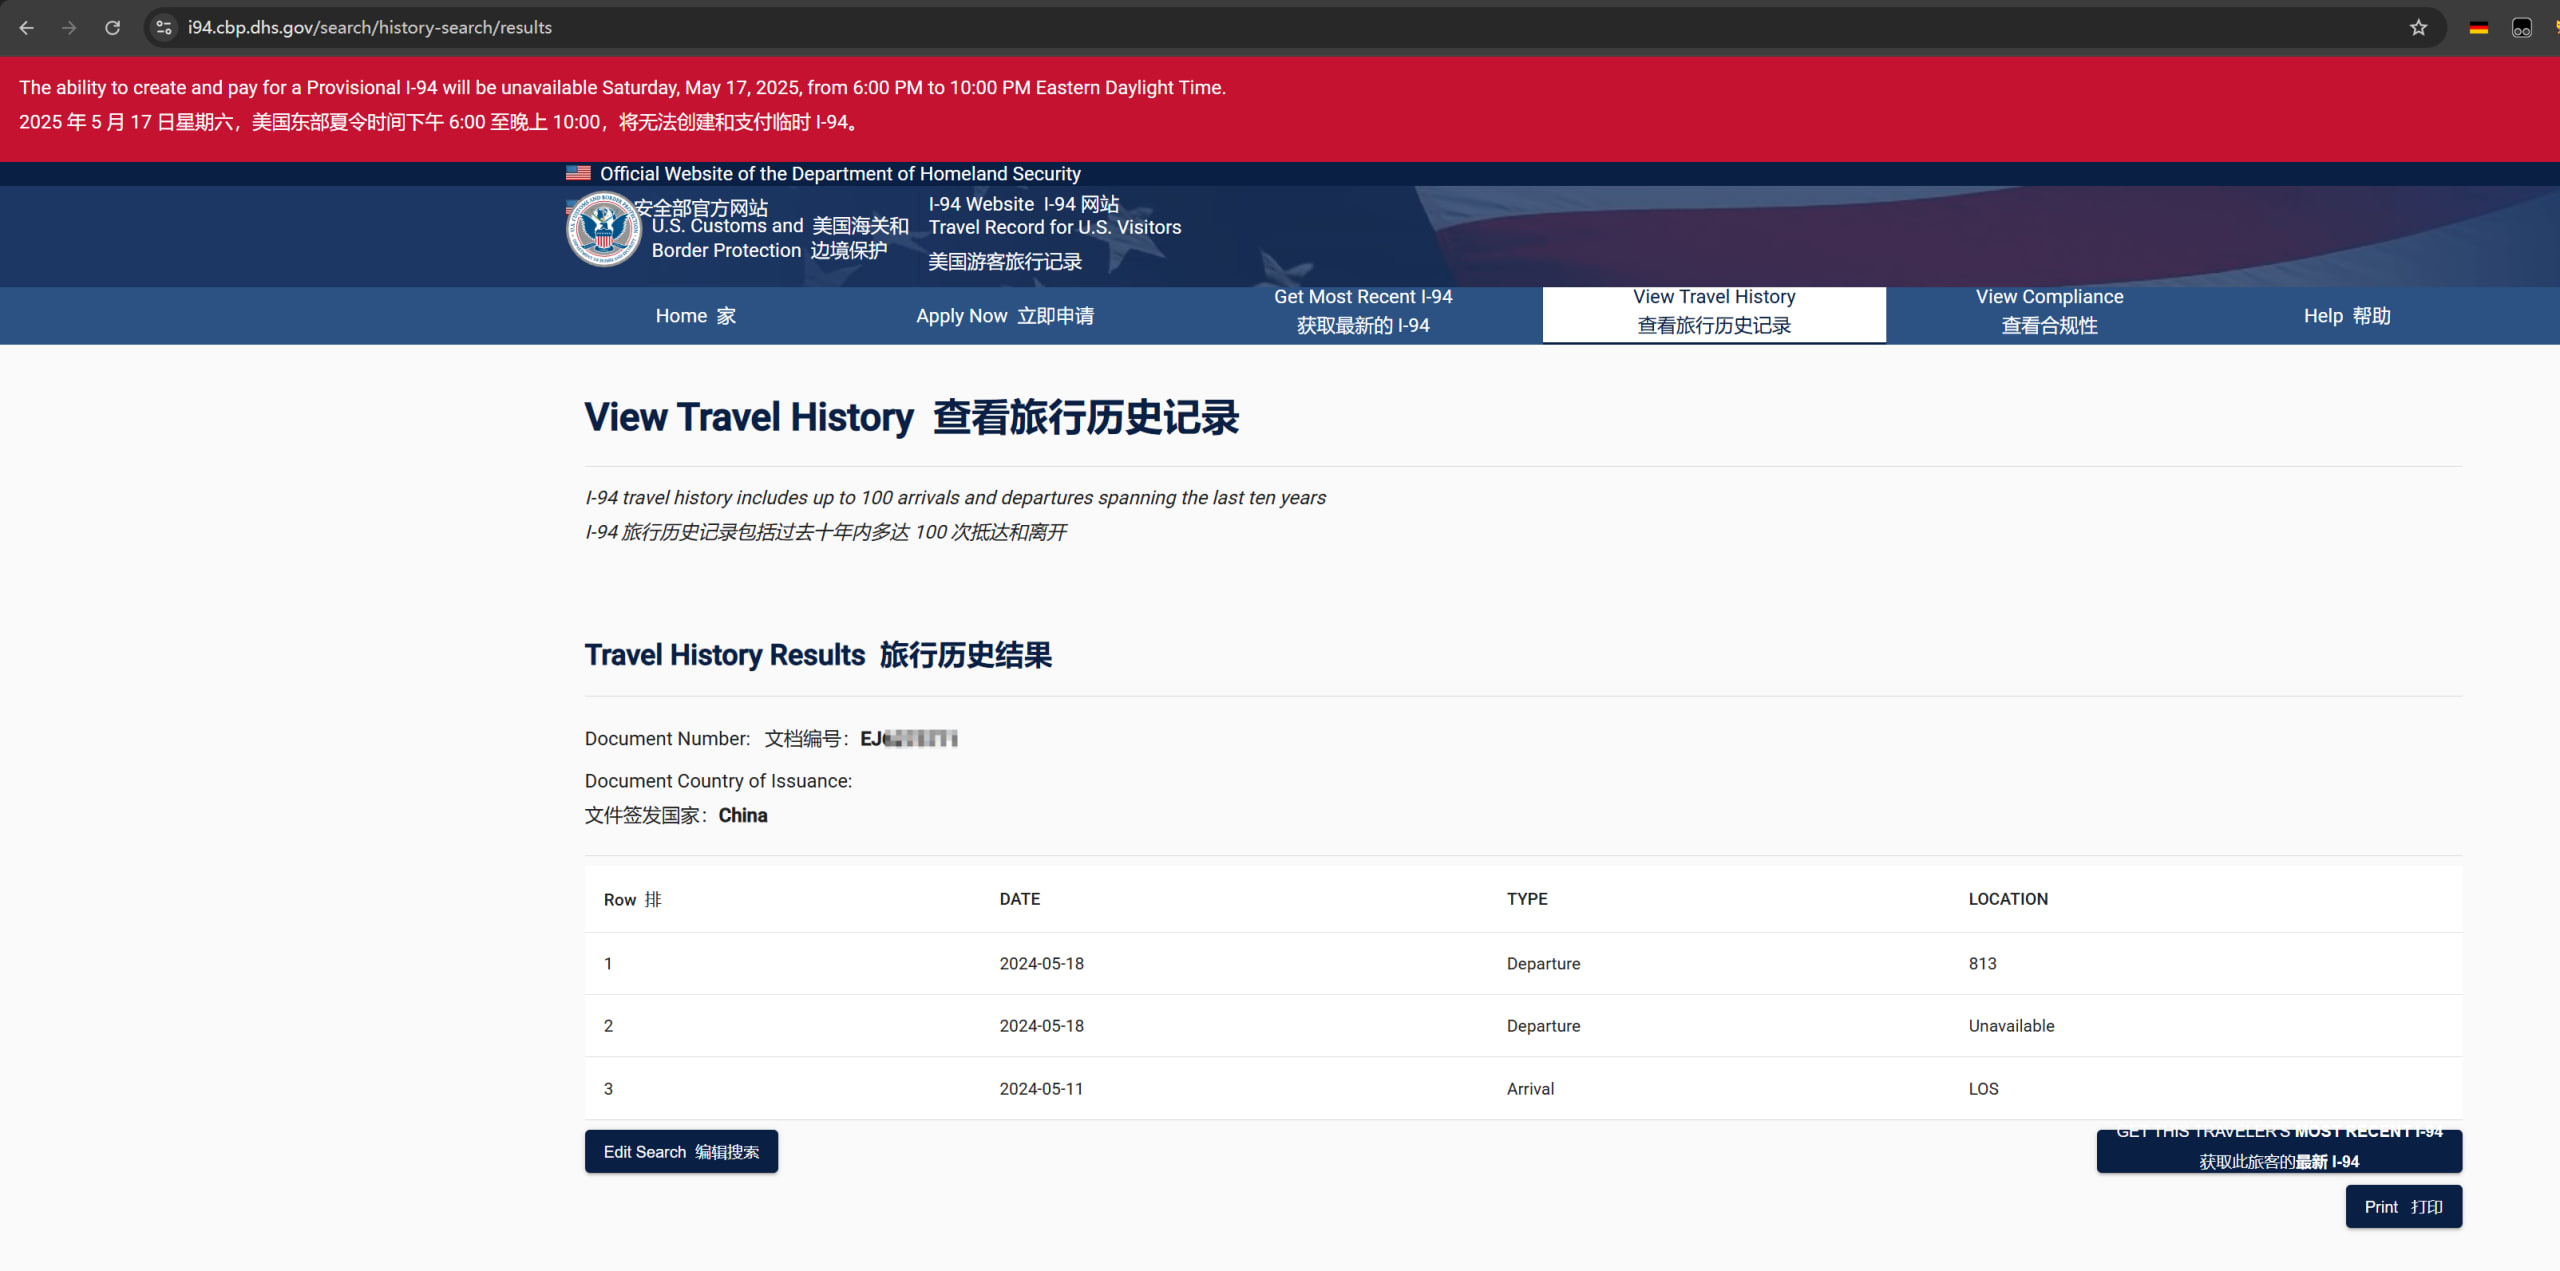Screen dimensions: 2560x1271
Task: Open the Help navigation tab
Action: tap(2346, 316)
